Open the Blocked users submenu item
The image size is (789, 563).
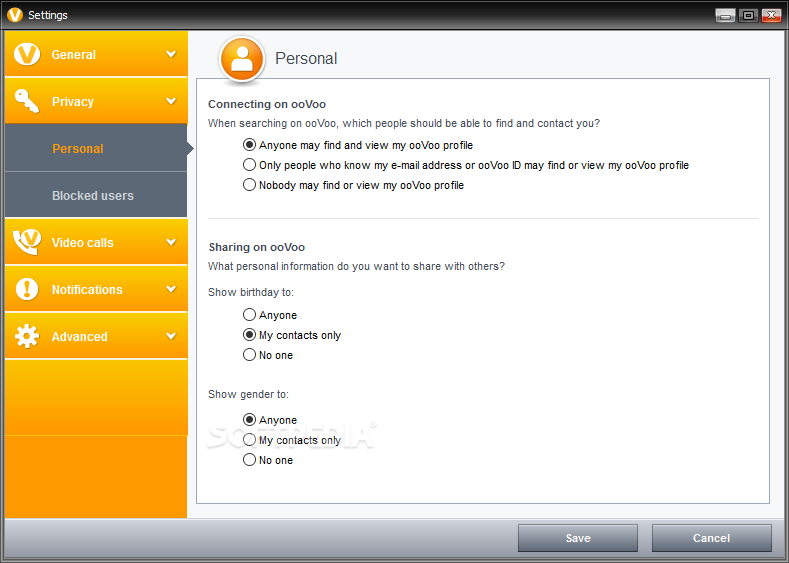(x=96, y=195)
